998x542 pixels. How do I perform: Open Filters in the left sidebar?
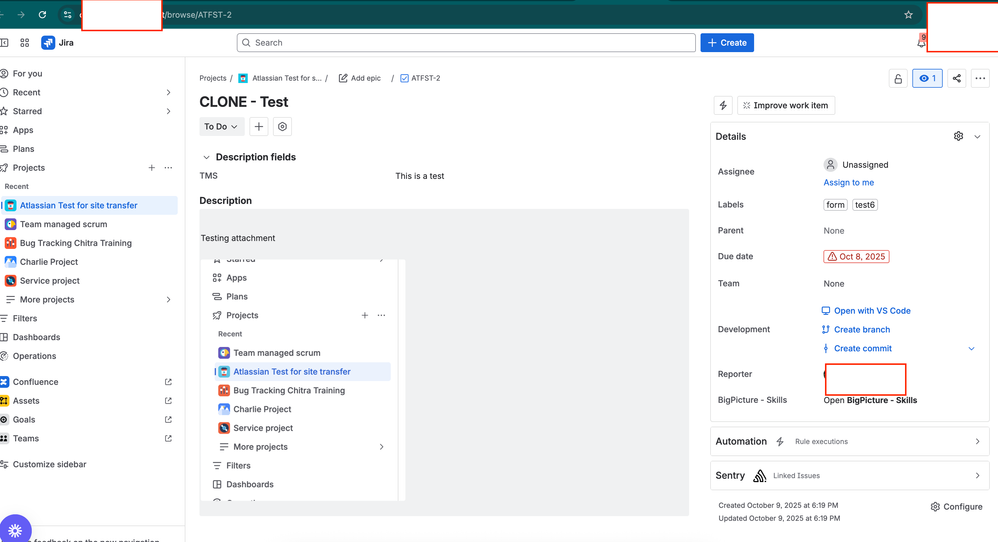click(25, 318)
